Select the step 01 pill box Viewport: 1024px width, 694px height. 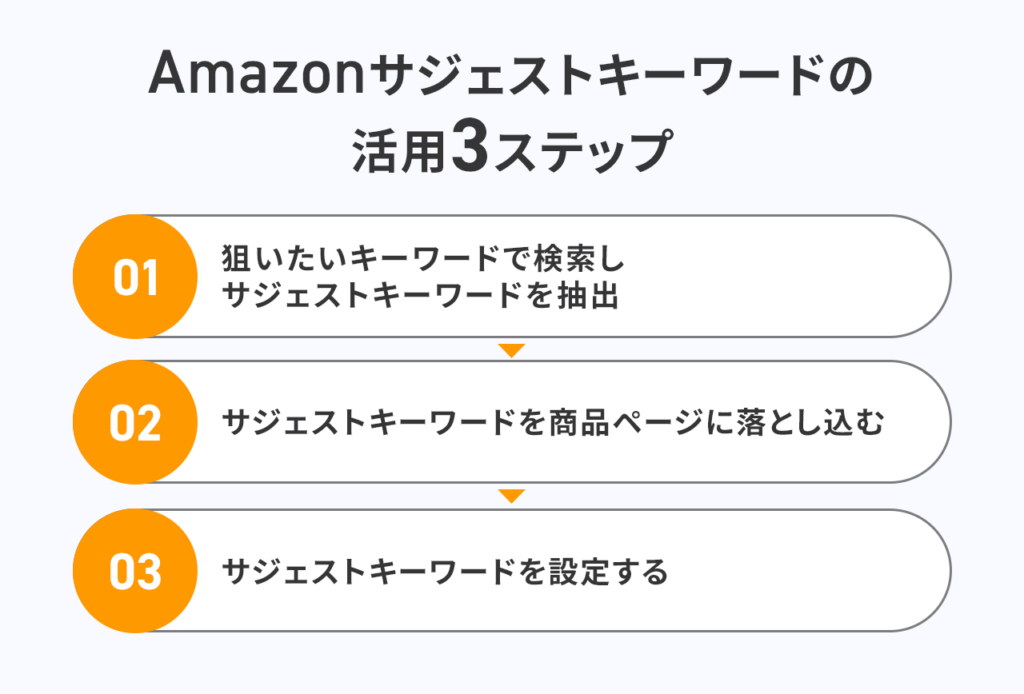point(511,276)
